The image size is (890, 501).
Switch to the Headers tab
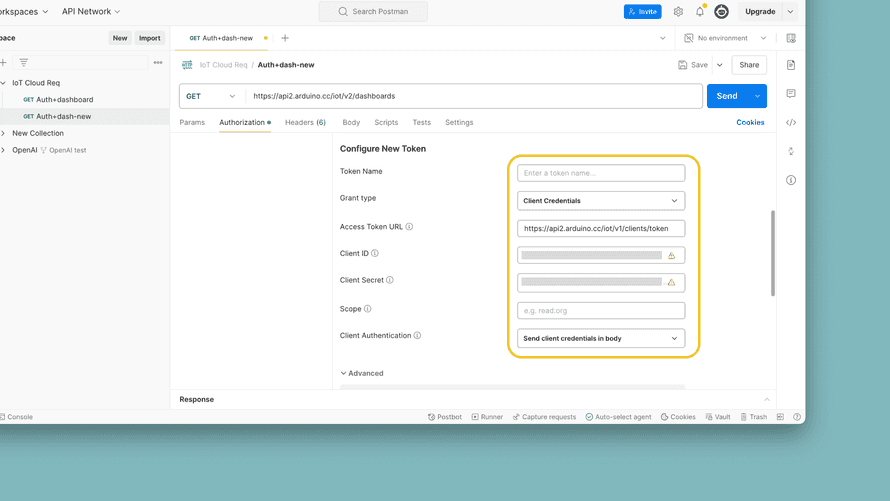coord(305,122)
